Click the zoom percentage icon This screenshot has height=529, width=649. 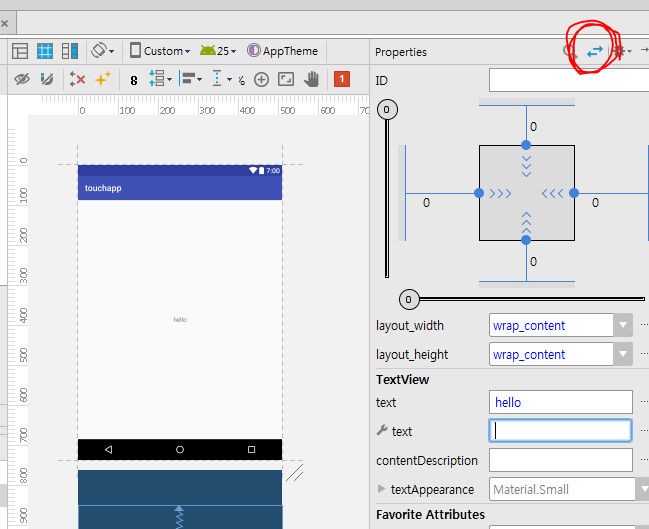(x=241, y=80)
